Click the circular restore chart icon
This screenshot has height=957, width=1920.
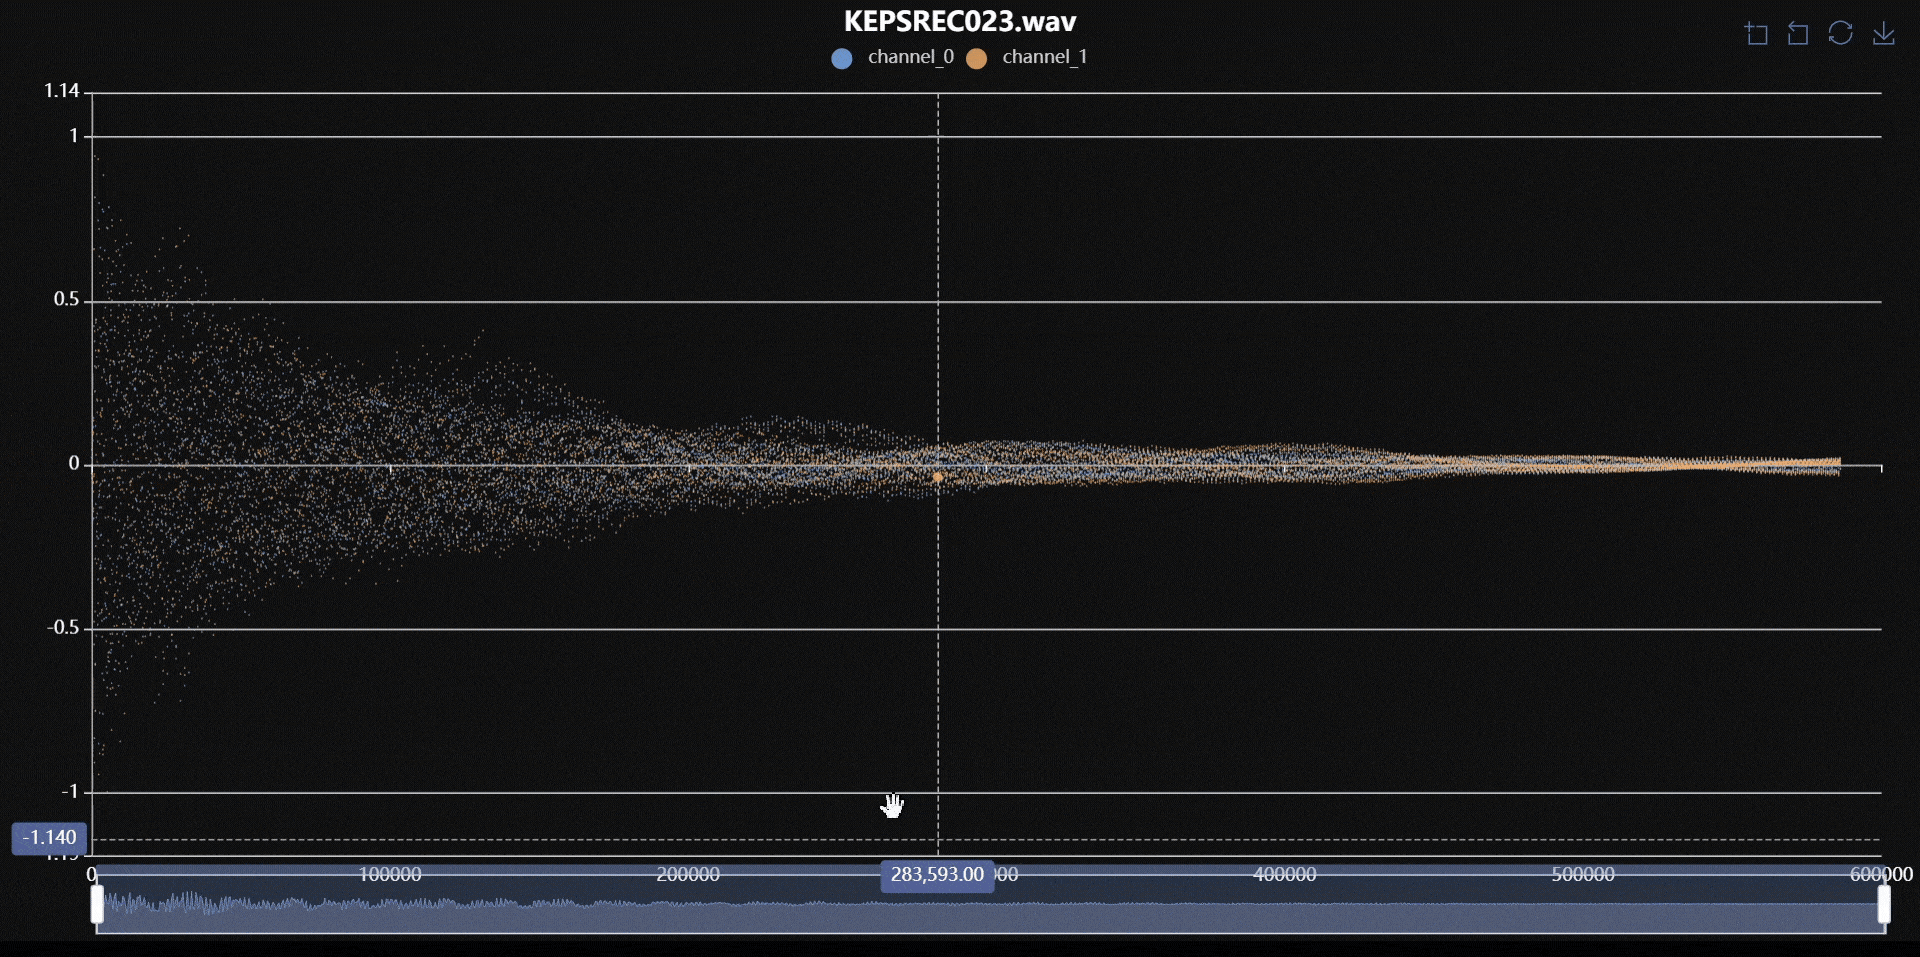(1840, 33)
